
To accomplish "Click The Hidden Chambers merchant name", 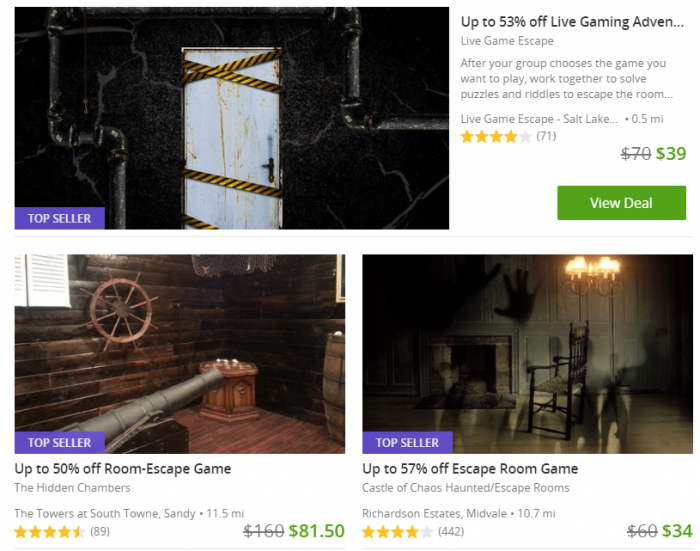I will coord(72,488).
